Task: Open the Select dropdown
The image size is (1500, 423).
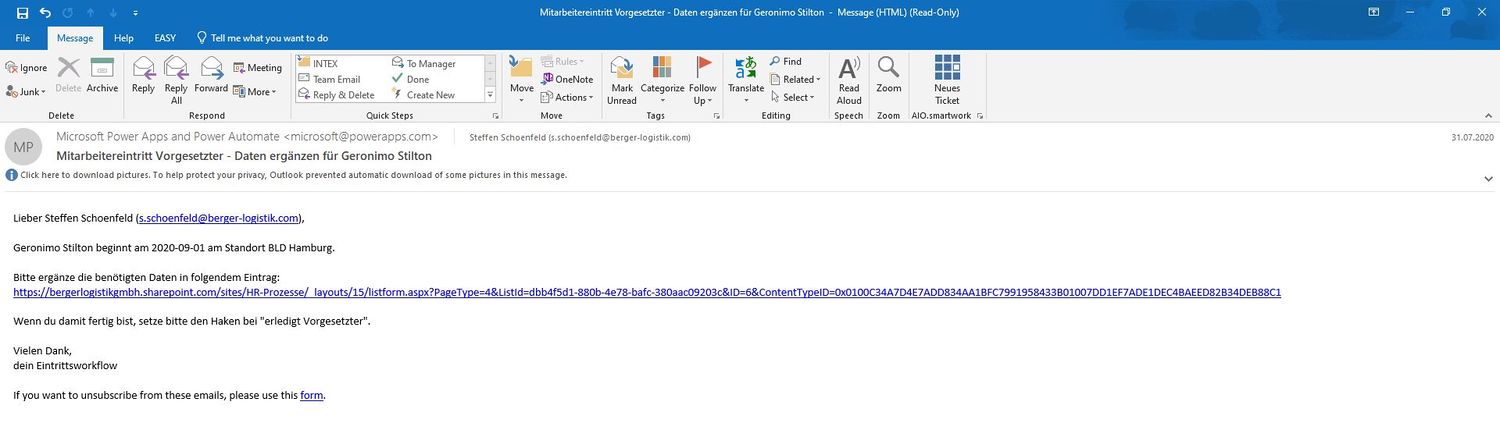Action: (x=792, y=97)
